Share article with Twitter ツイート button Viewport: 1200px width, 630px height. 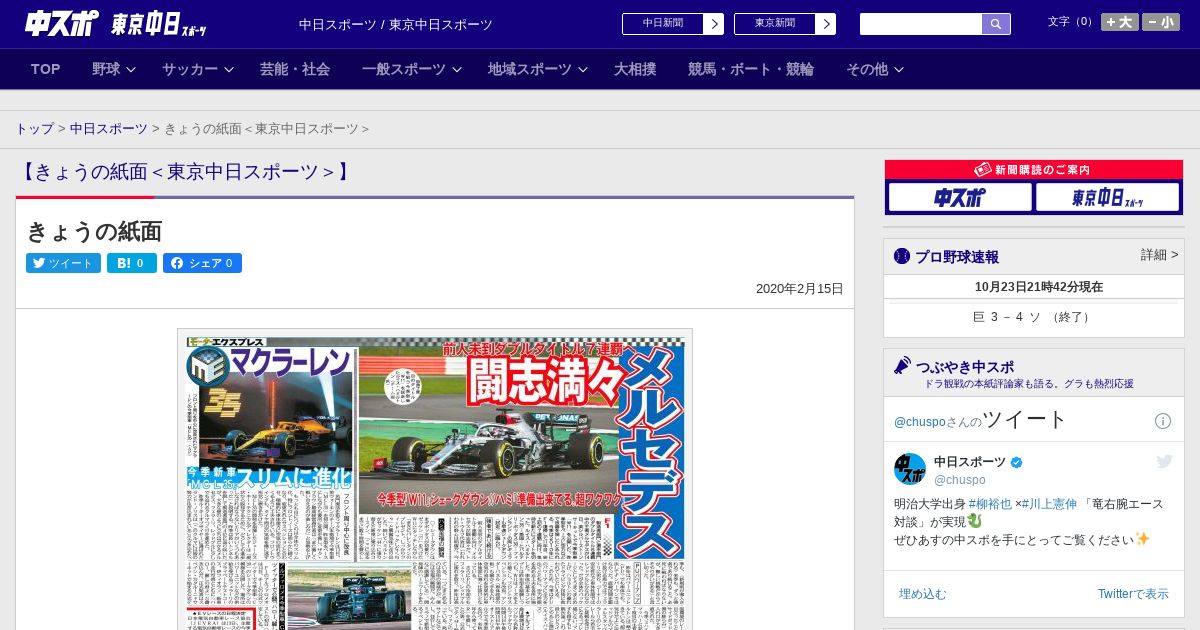click(63, 263)
